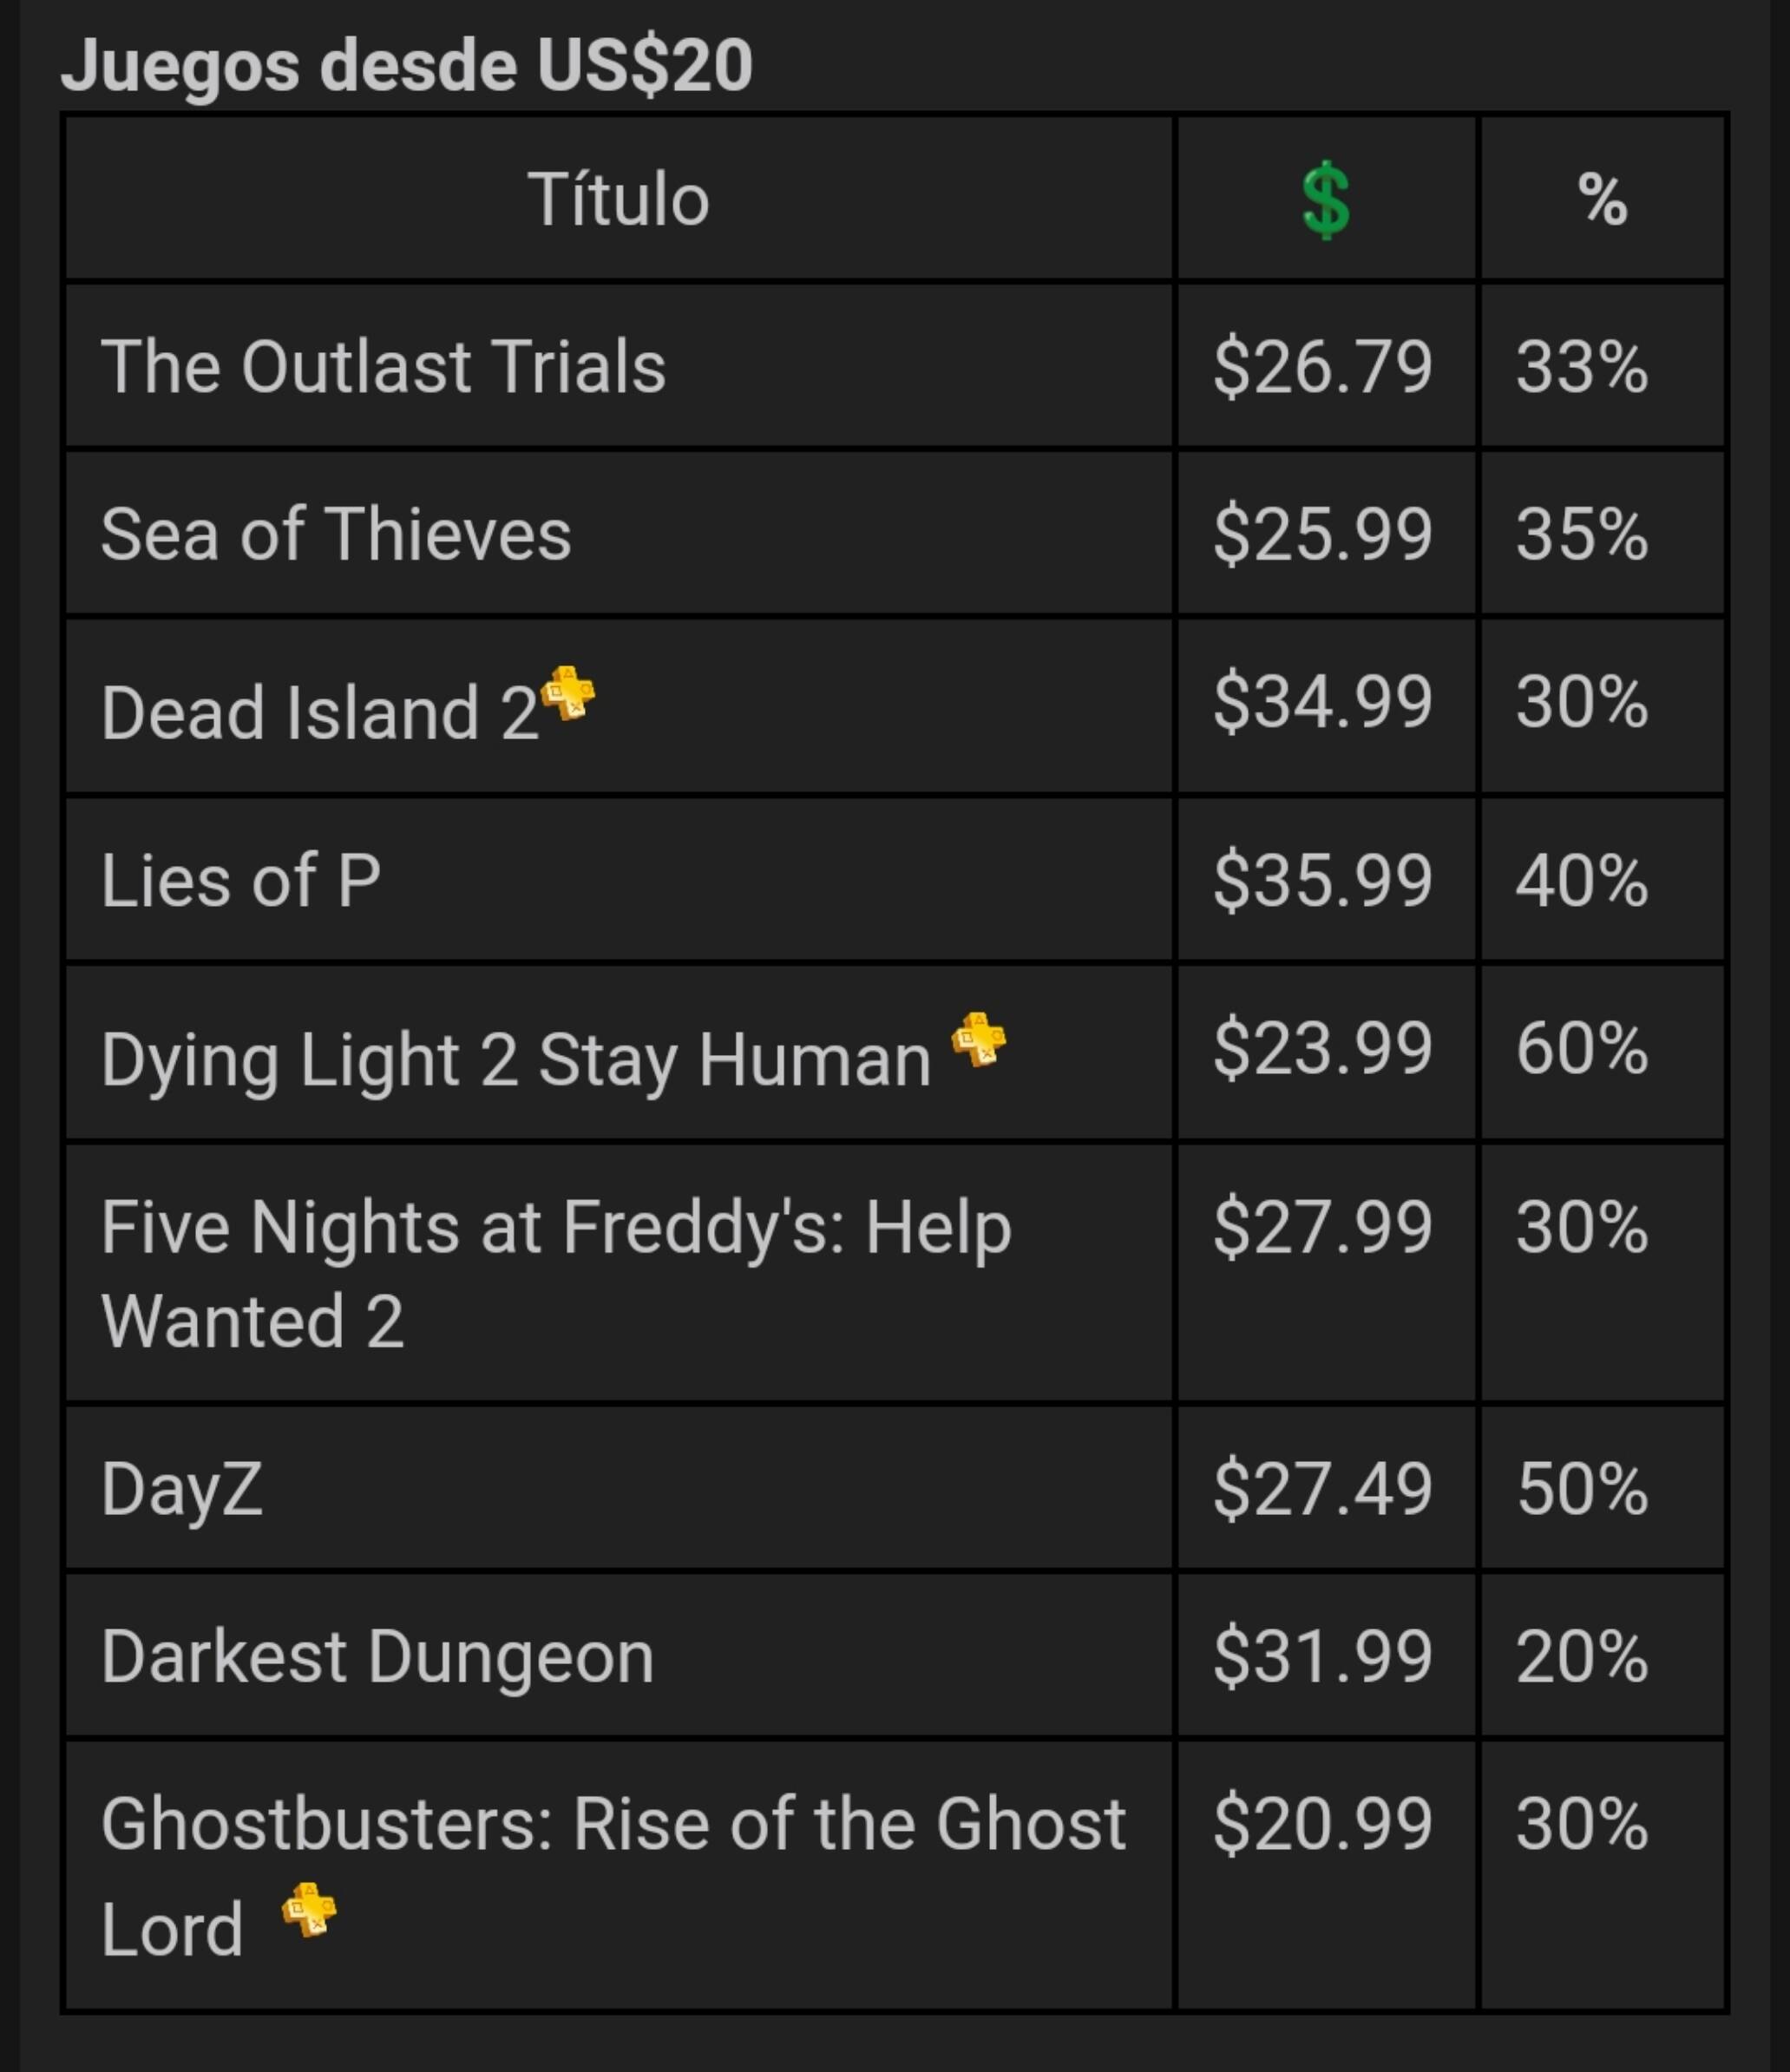Click the PS Plus icon beside Dead Island 2
Viewport: 1790px width, 2072px height.
568,692
